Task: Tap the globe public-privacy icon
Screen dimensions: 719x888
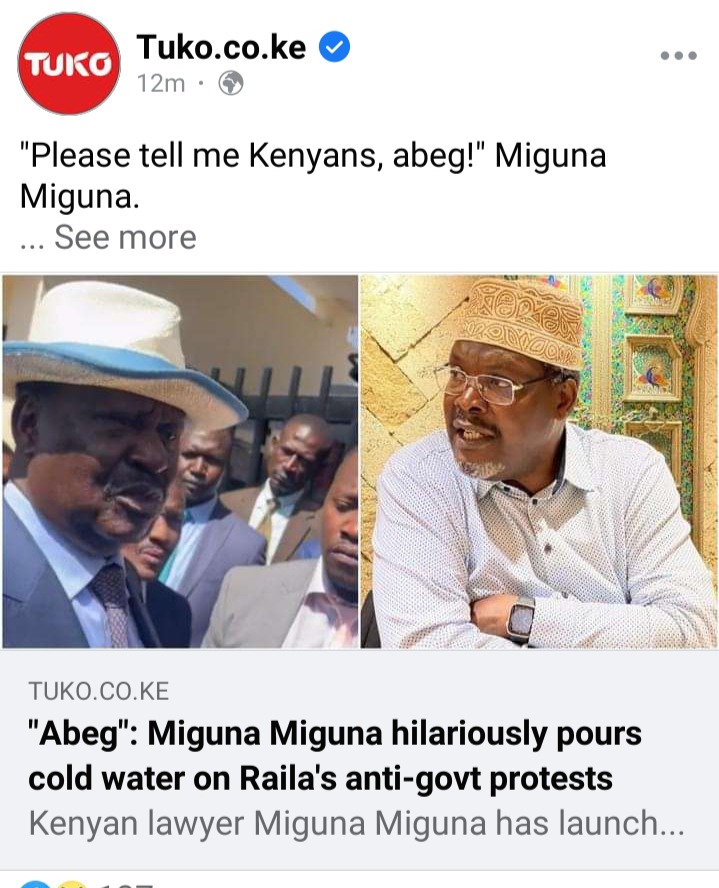Action: point(231,83)
